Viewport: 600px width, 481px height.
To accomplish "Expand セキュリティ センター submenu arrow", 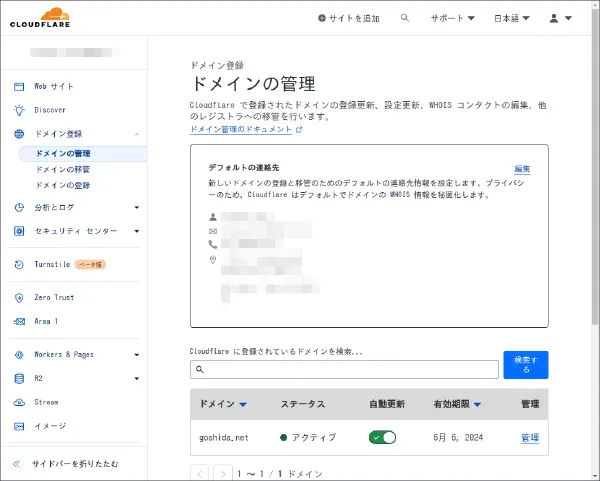I will (137, 231).
